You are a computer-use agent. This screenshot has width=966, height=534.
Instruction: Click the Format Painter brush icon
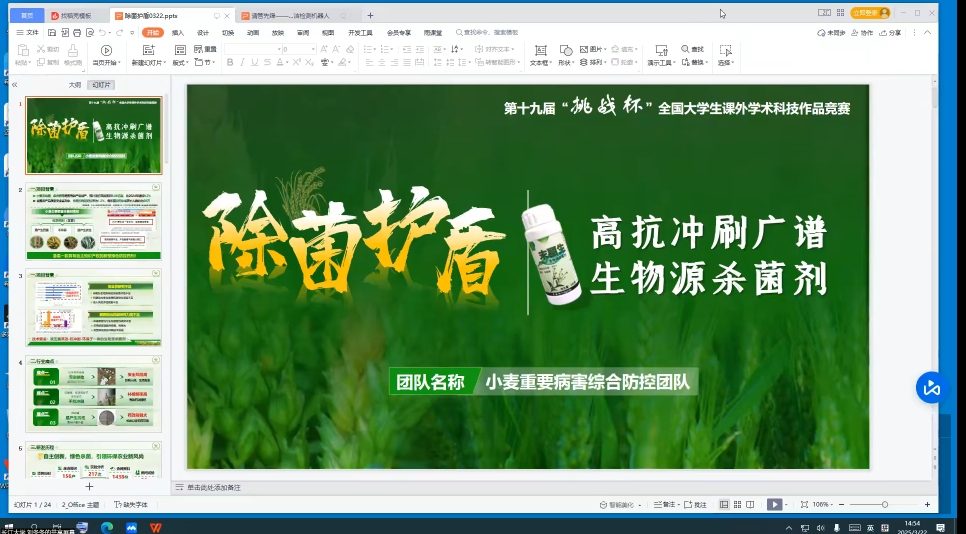click(73, 51)
